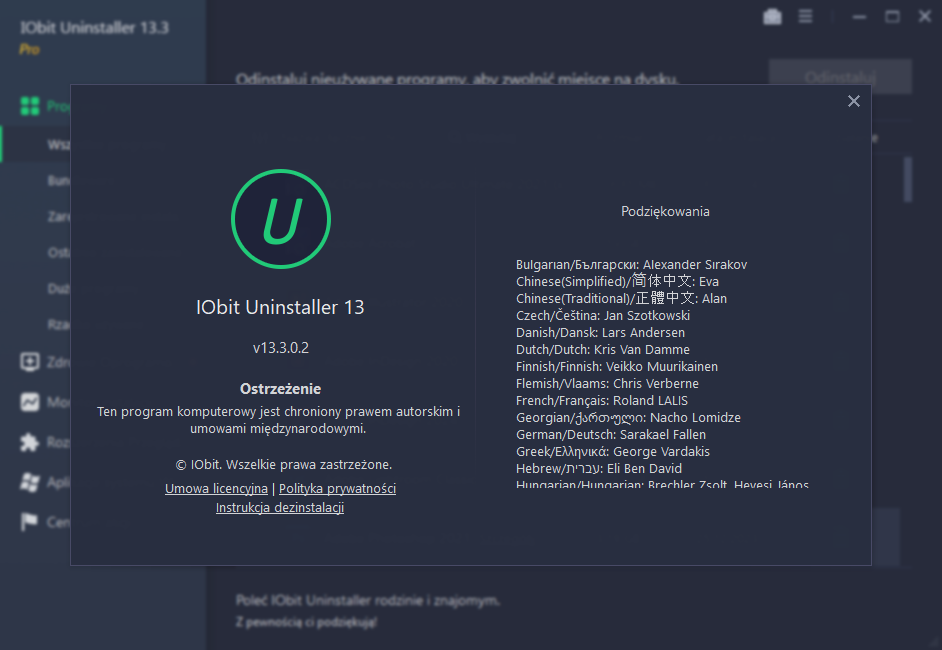Click the Chinese(Simplified) credit line for Eva
This screenshot has width=942, height=650.
(617, 281)
